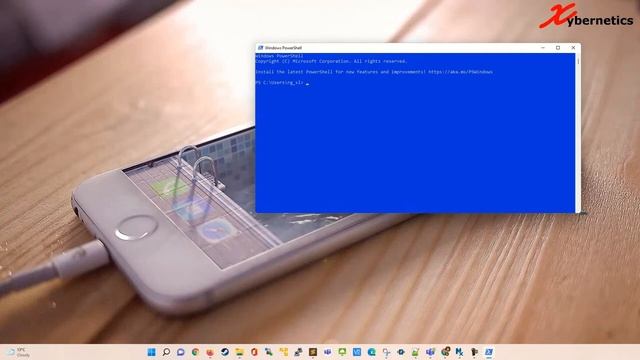Open the Windows Start menu
This screenshot has width=640, height=360.
coord(151,352)
